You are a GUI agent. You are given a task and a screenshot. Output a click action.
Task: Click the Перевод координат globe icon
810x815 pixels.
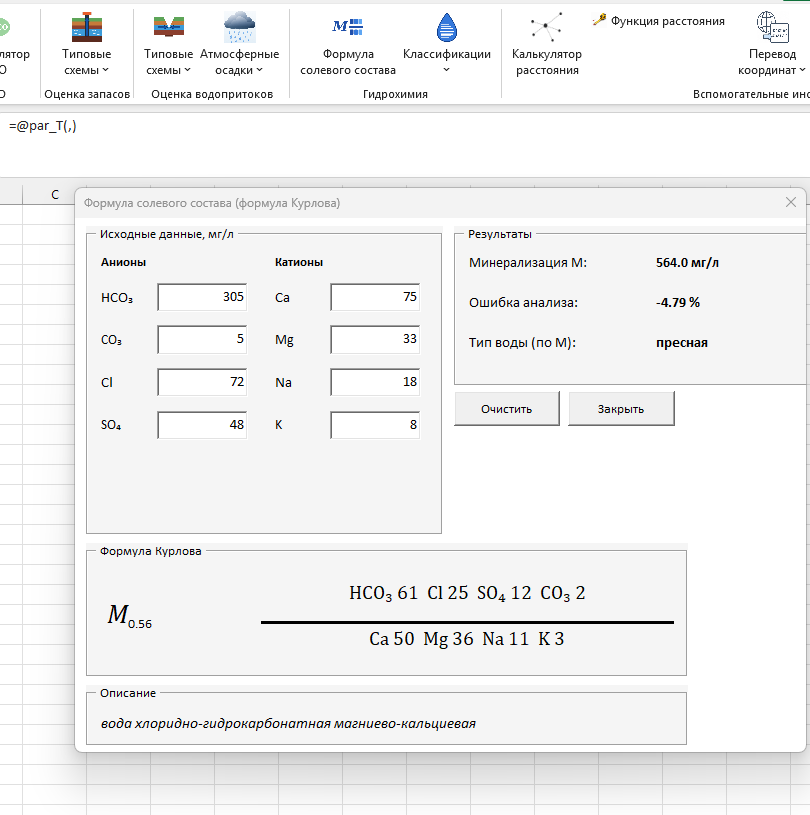(772, 27)
